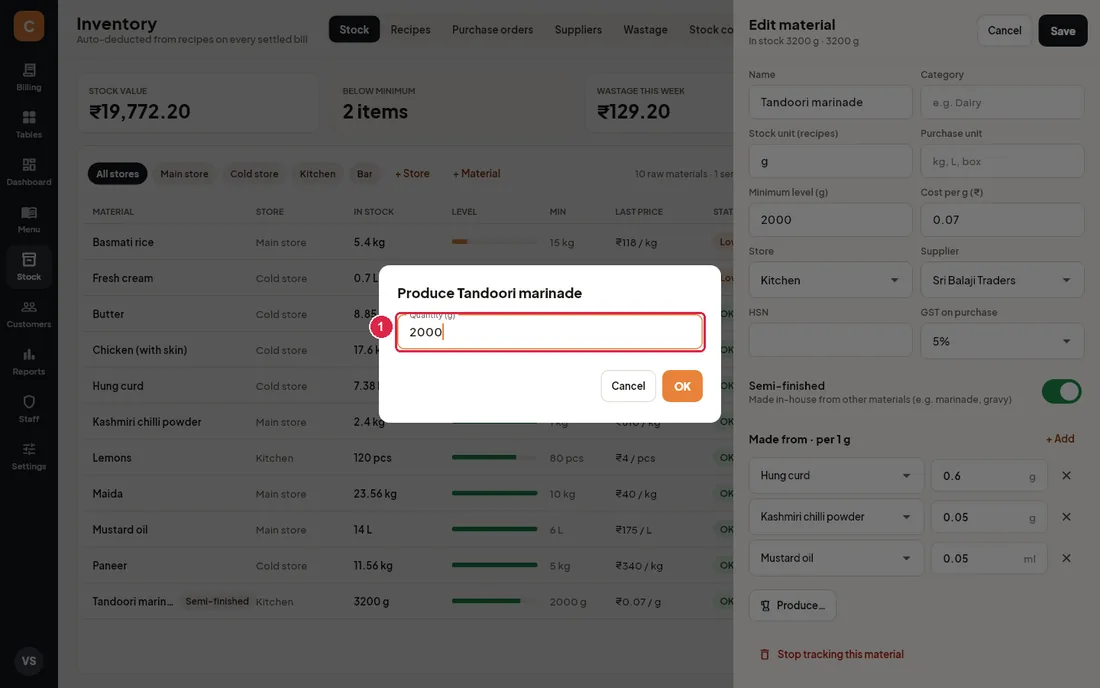Switch to the Stock tab
Image resolution: width=1100 pixels, height=688 pixels.
point(354,29)
